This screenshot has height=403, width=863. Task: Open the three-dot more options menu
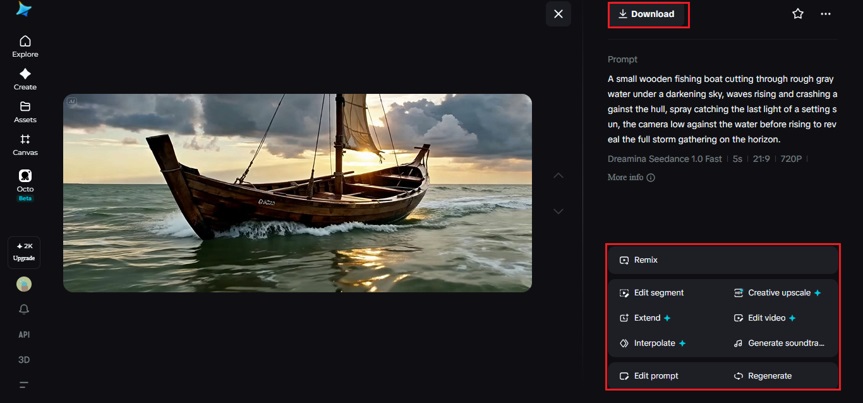point(826,14)
